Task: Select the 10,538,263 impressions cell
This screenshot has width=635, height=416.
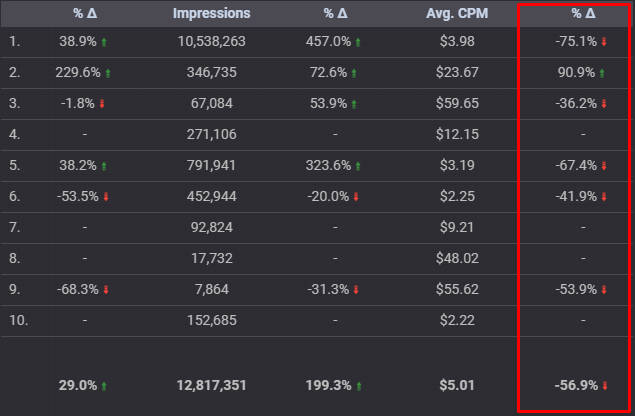Action: (211, 42)
